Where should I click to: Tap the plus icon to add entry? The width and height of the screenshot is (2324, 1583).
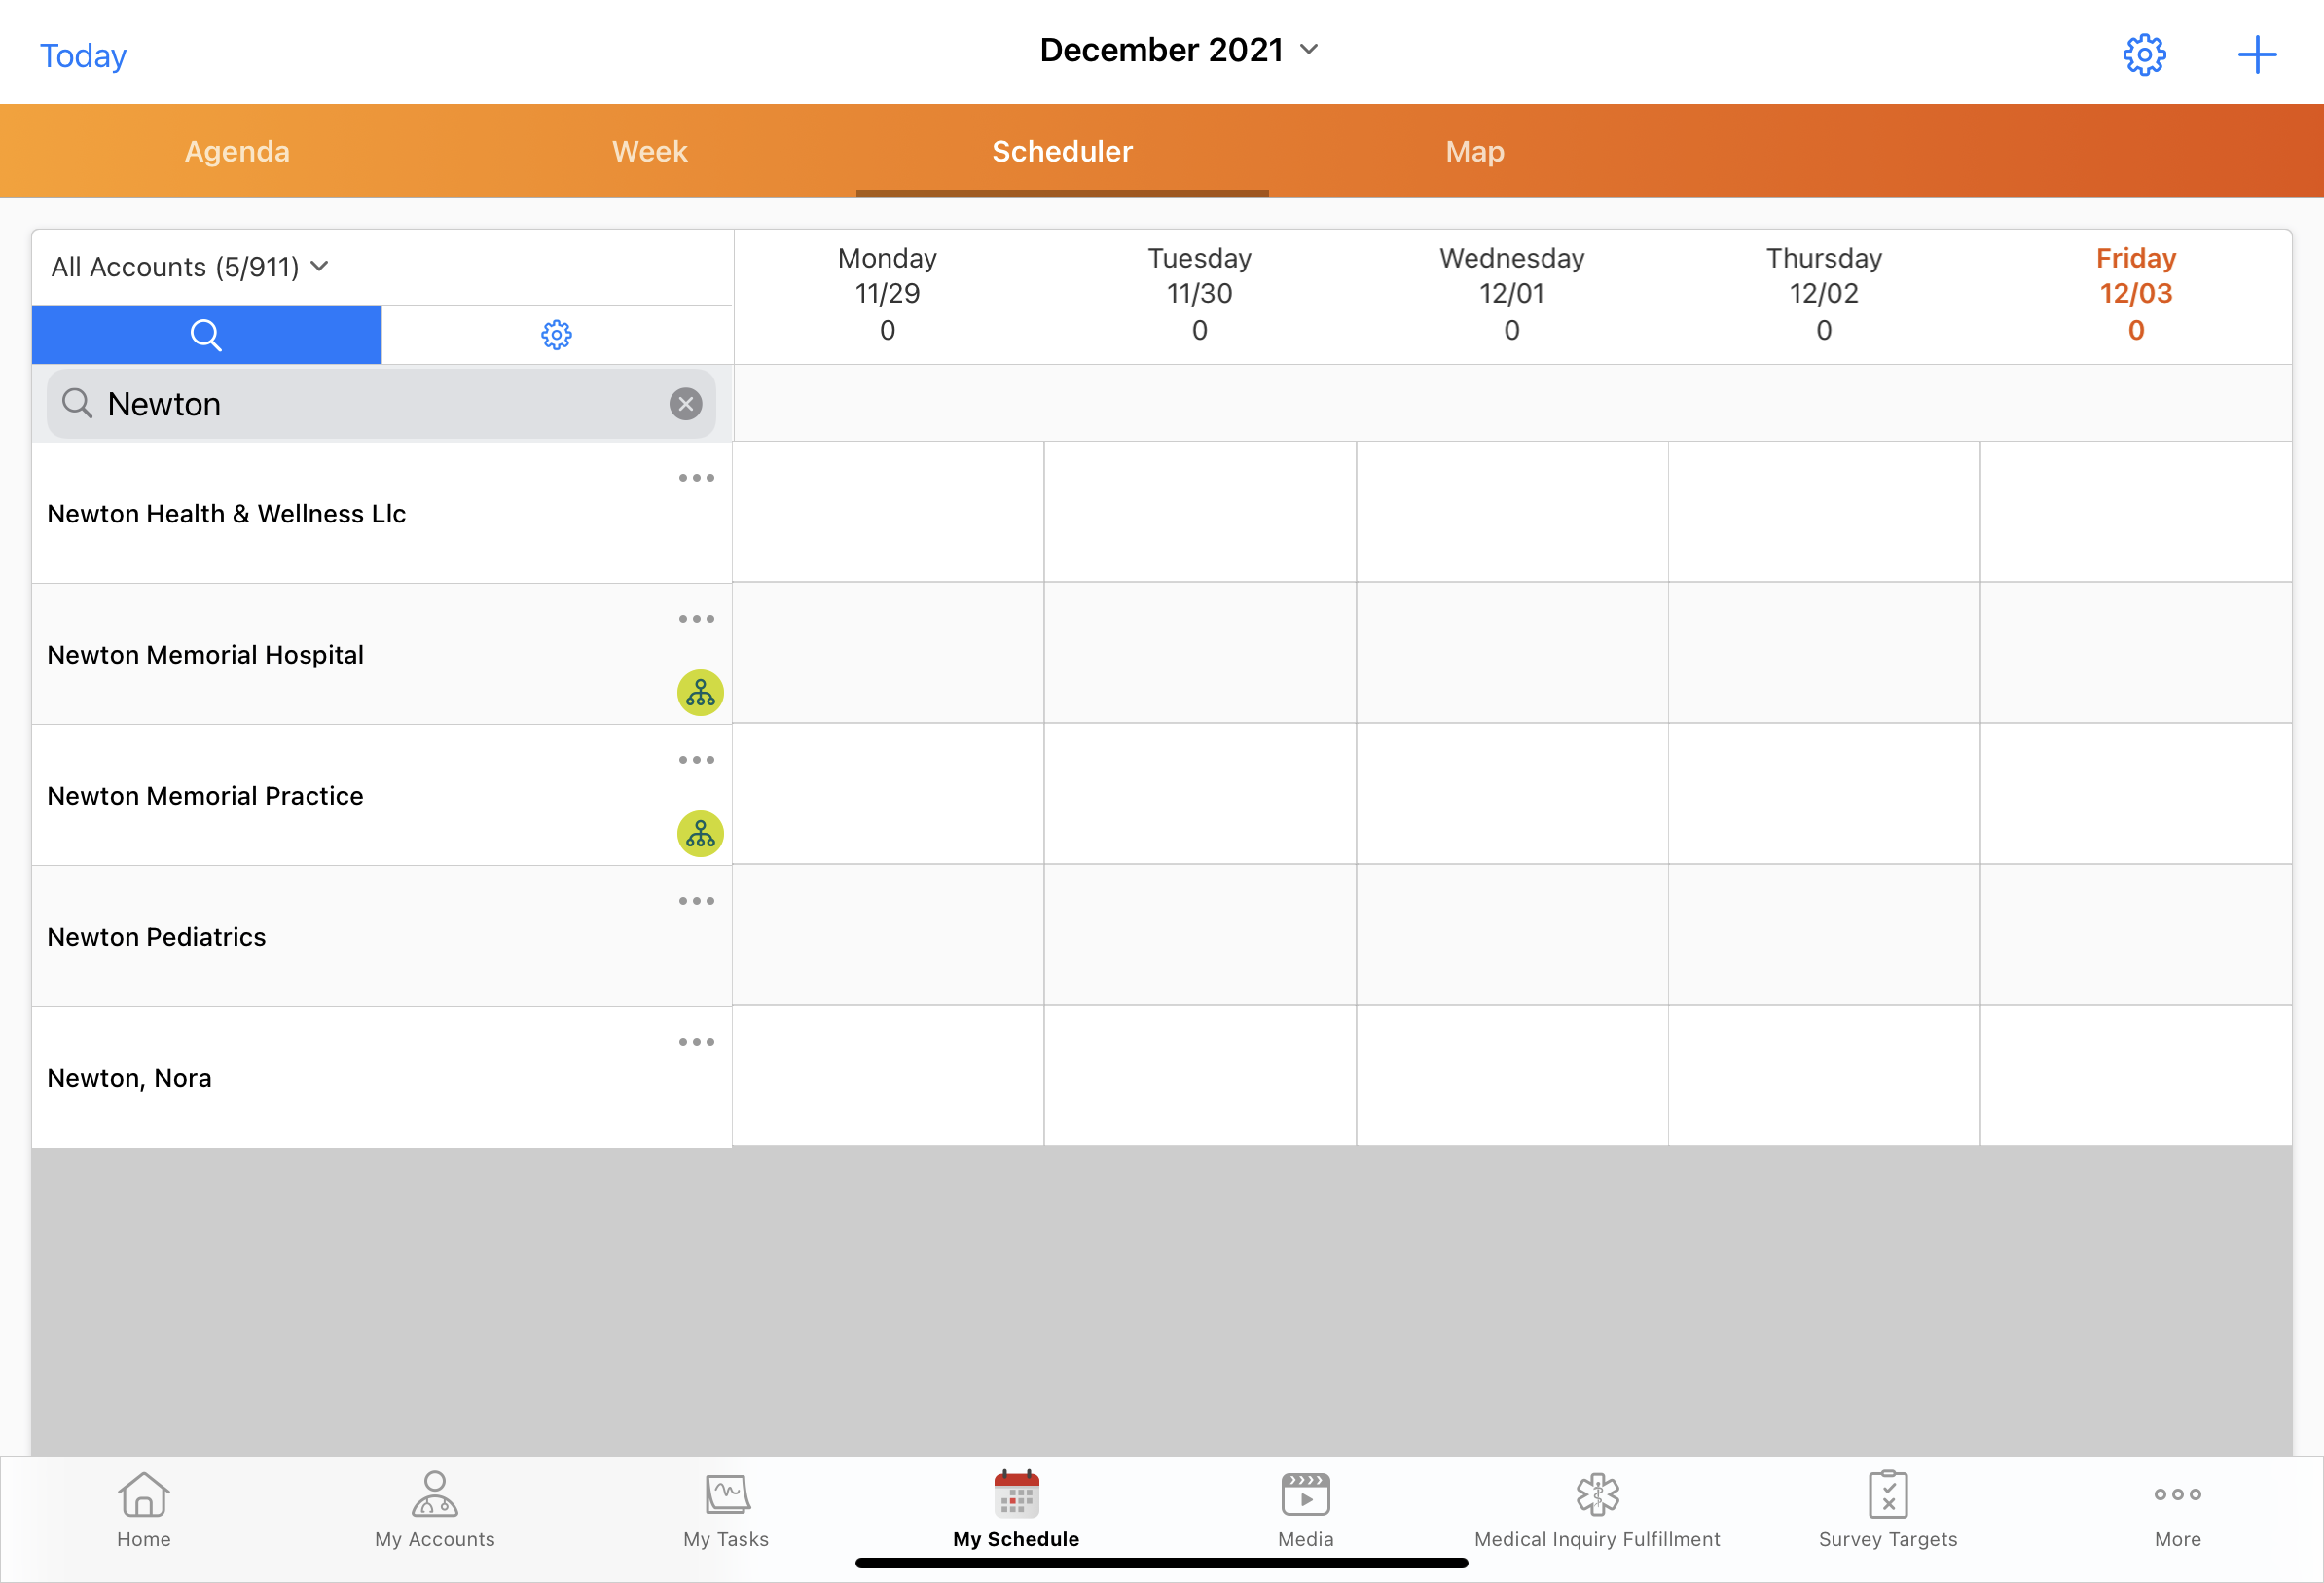[x=2256, y=55]
